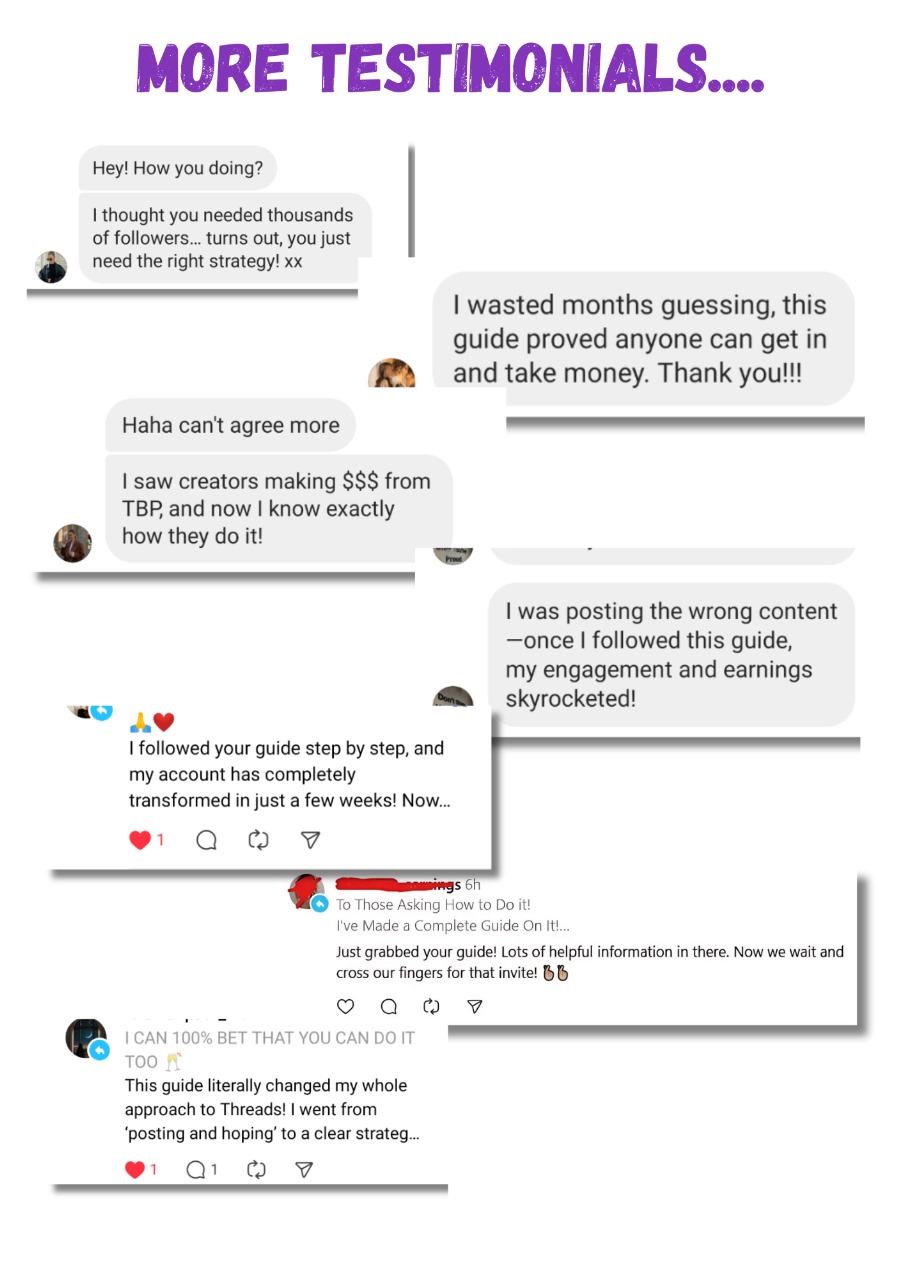Open avatar beside 'need the right strategy' message
The image size is (904, 1280).
point(51,267)
